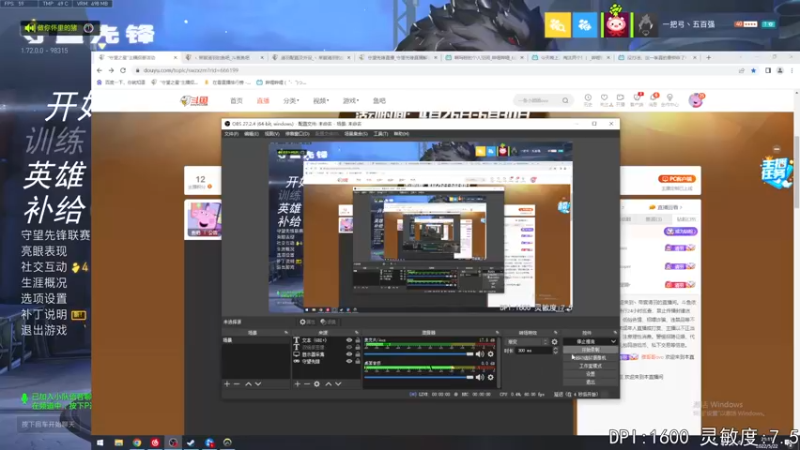The width and height of the screenshot is (800, 450).
Task: Remove the selected scene in OBS
Action: 237,384
